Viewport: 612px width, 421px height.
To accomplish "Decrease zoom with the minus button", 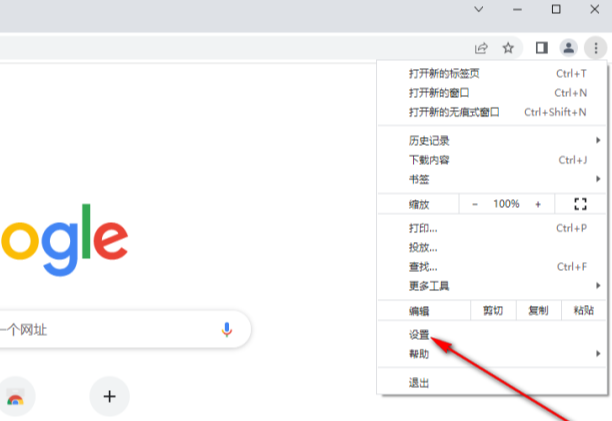I will pos(475,204).
